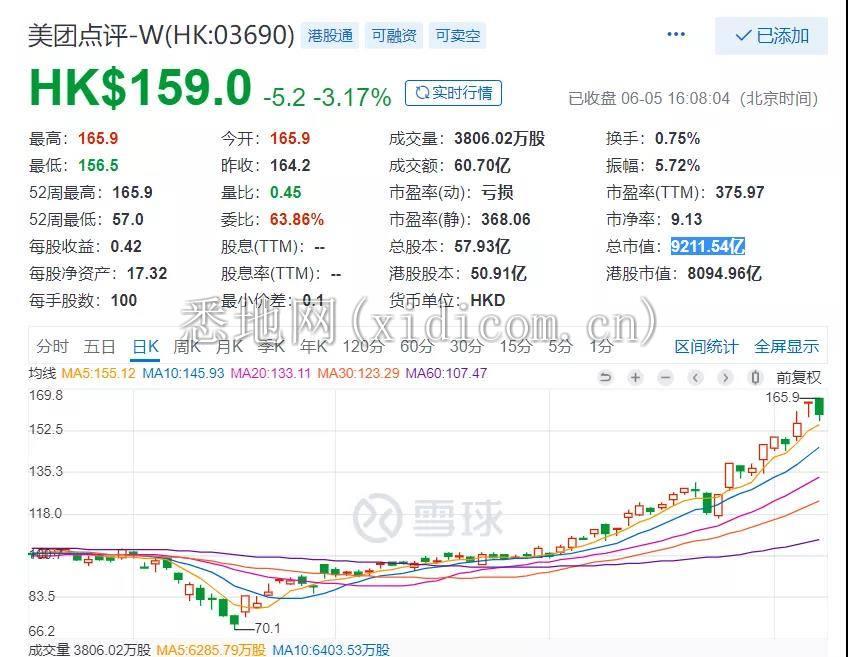Viewport: 848px width, 657px height.
Task: Select the 周K chart tab
Action: tap(187, 346)
